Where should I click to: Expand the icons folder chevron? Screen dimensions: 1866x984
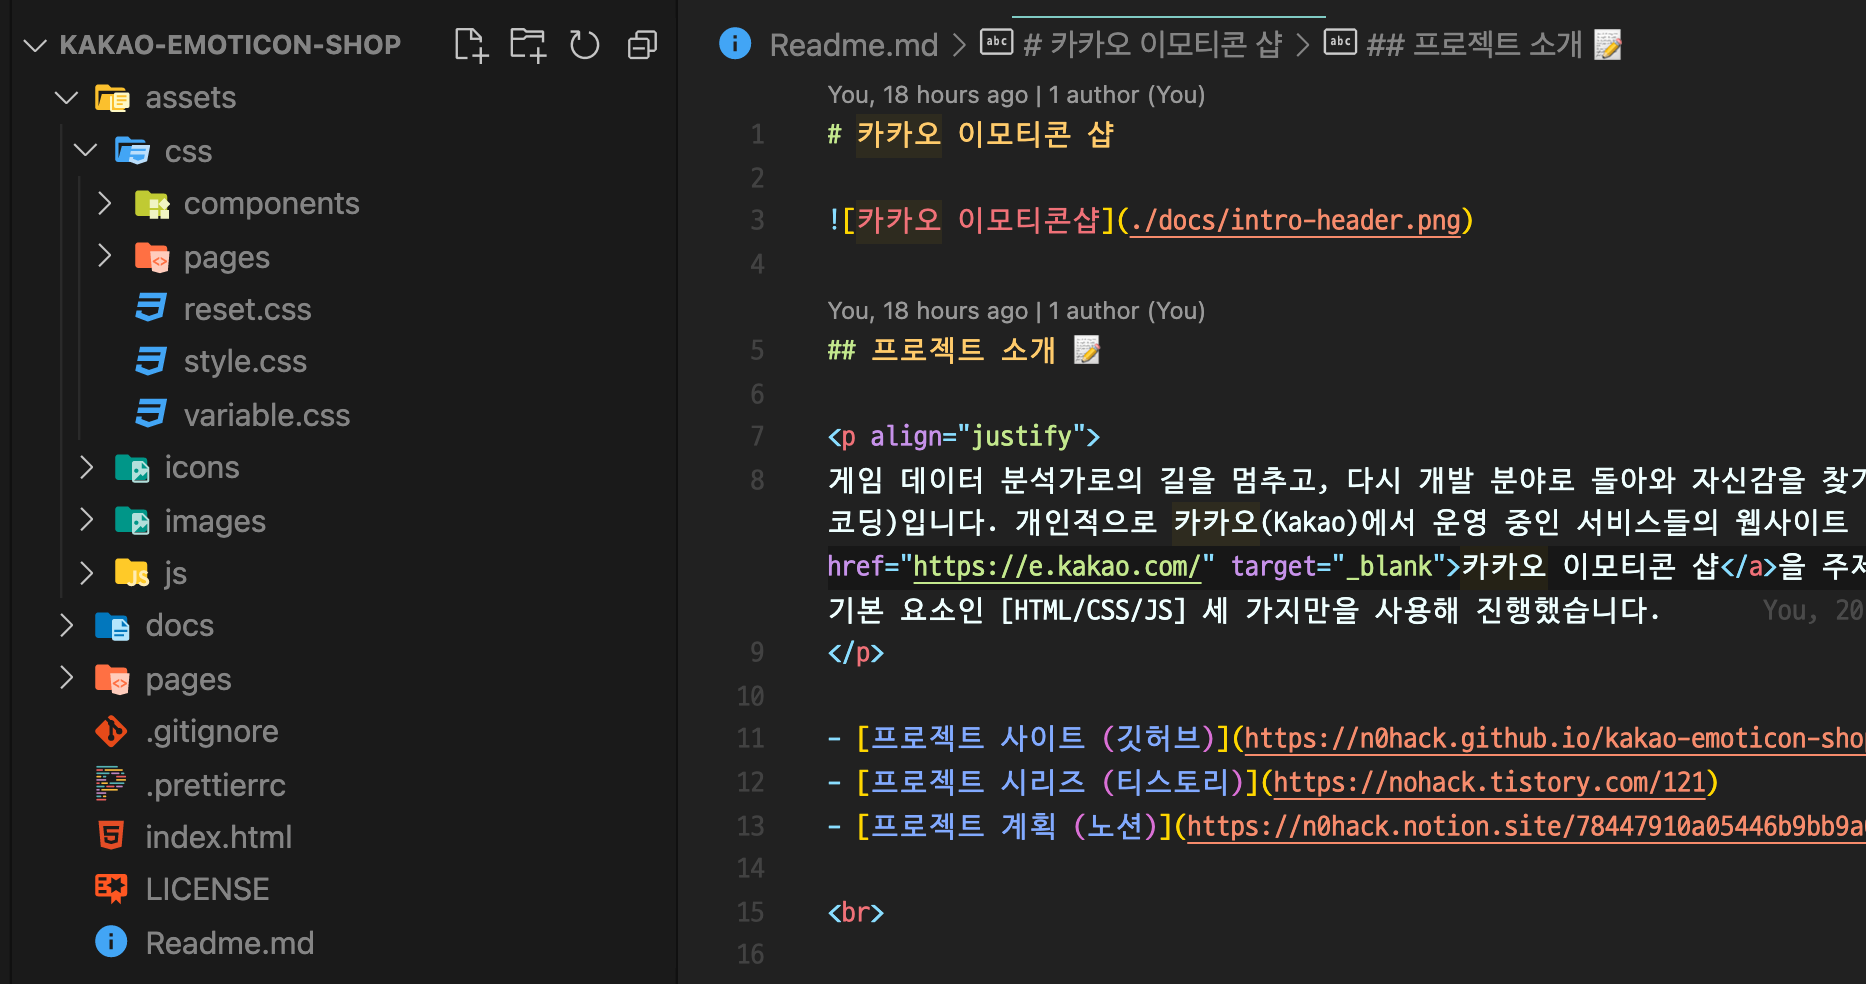point(86,468)
